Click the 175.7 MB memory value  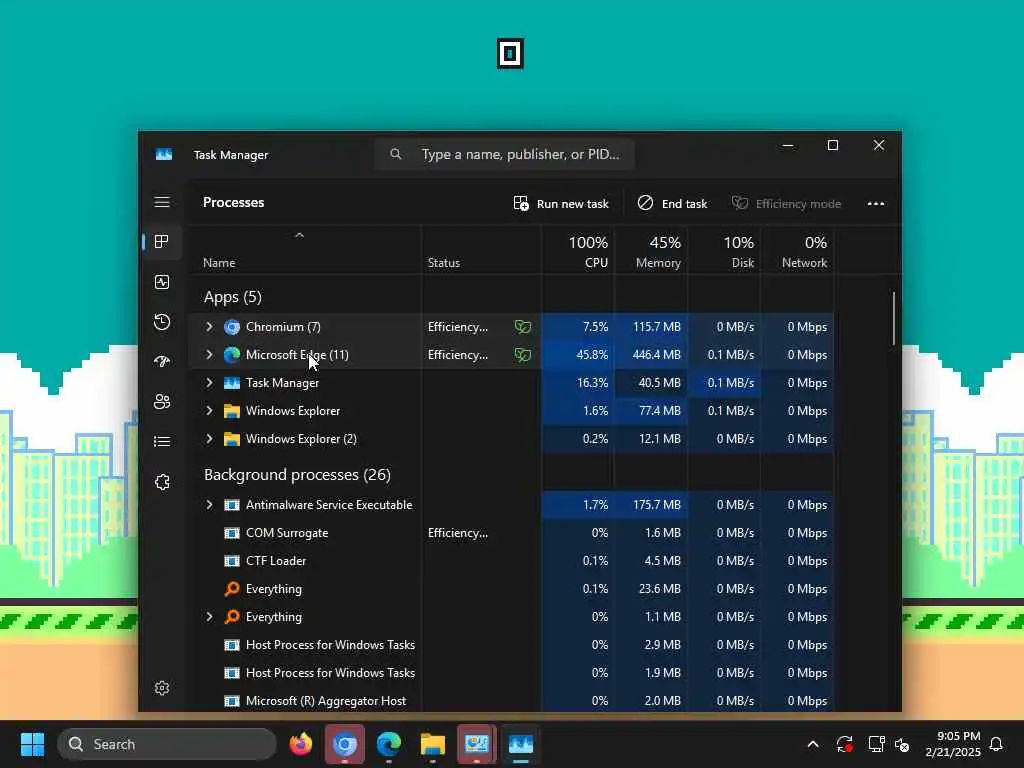(656, 505)
